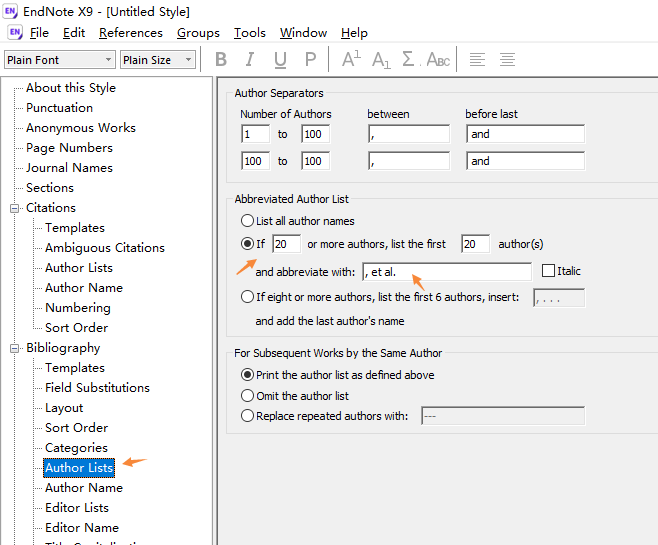The image size is (658, 545).
Task: Click first row 'before last' field
Action: (x=525, y=134)
